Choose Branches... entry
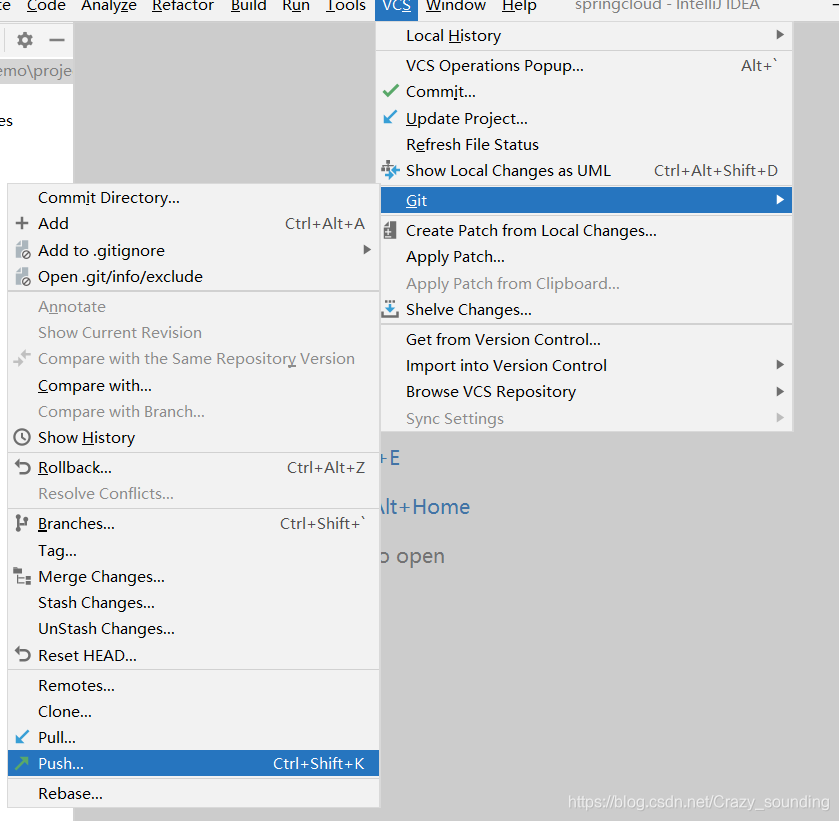The height and width of the screenshot is (821, 839). point(193,523)
